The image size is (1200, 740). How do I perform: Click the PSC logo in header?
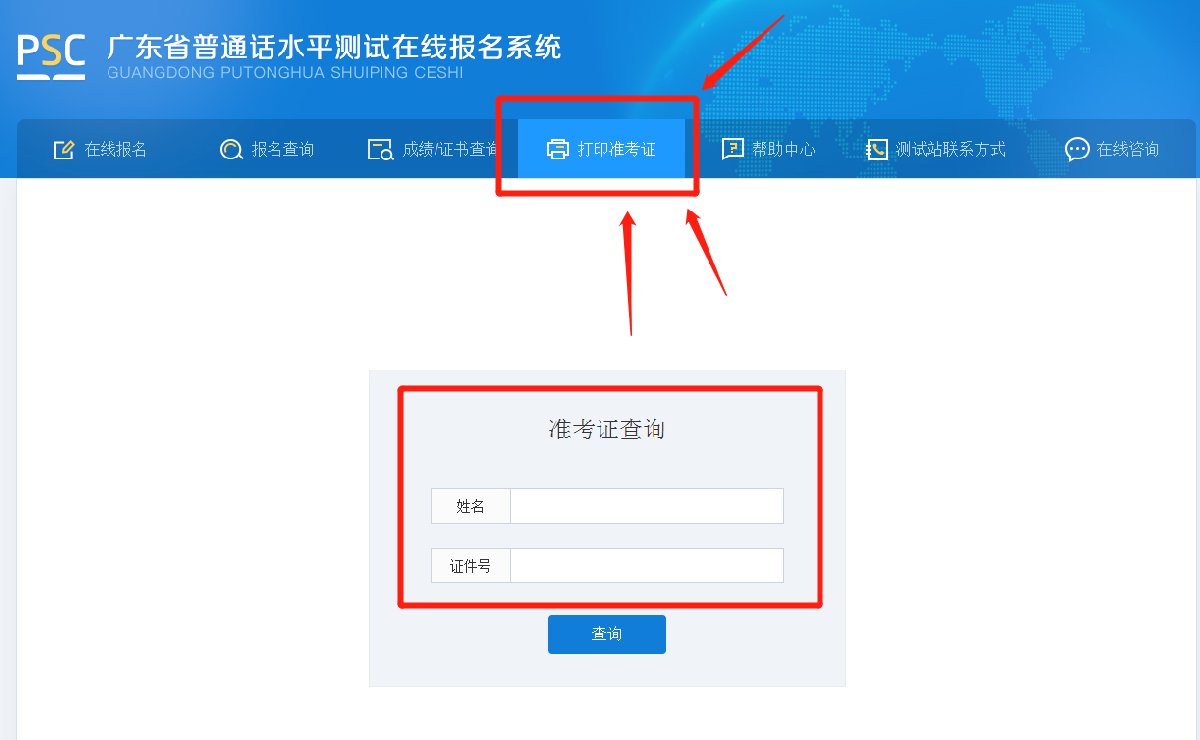click(51, 58)
